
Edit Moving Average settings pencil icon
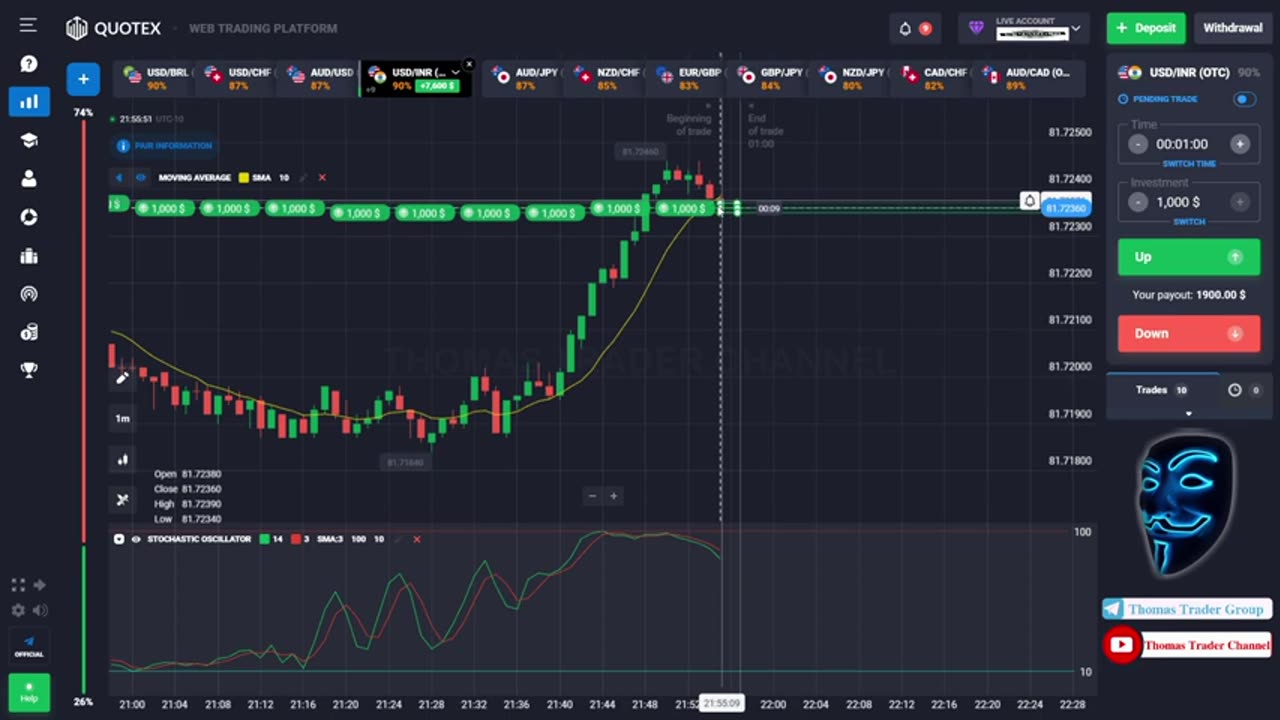[303, 178]
